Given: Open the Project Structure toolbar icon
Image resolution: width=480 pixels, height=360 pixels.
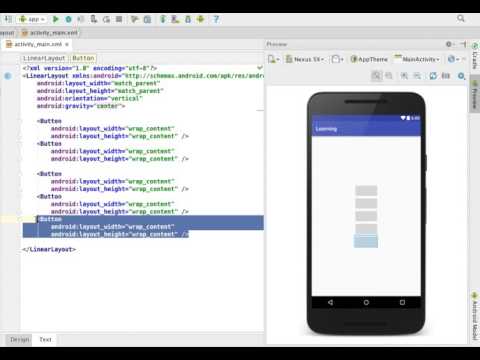Looking at the screenshot, I should [x=147, y=19].
